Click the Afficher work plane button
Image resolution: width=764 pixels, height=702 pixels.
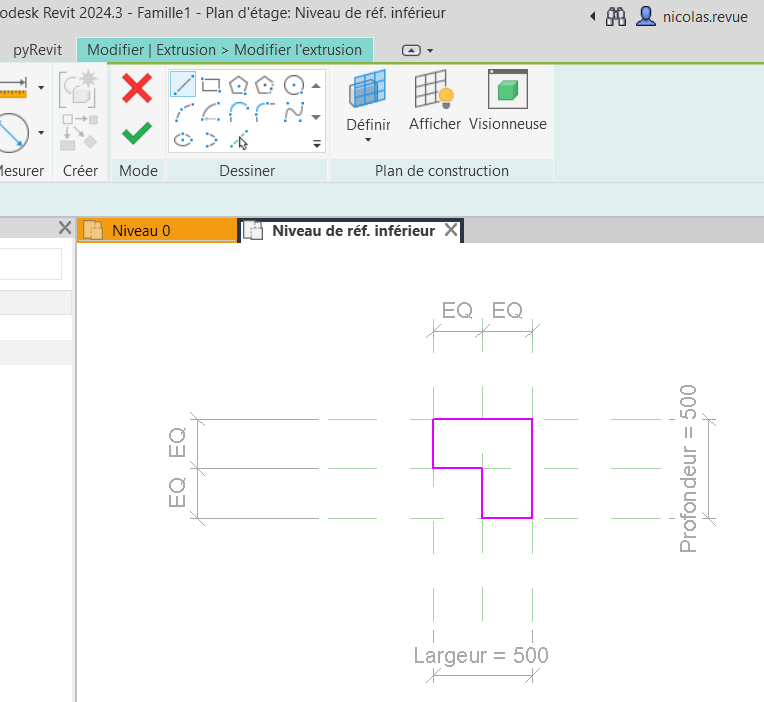coord(435,101)
